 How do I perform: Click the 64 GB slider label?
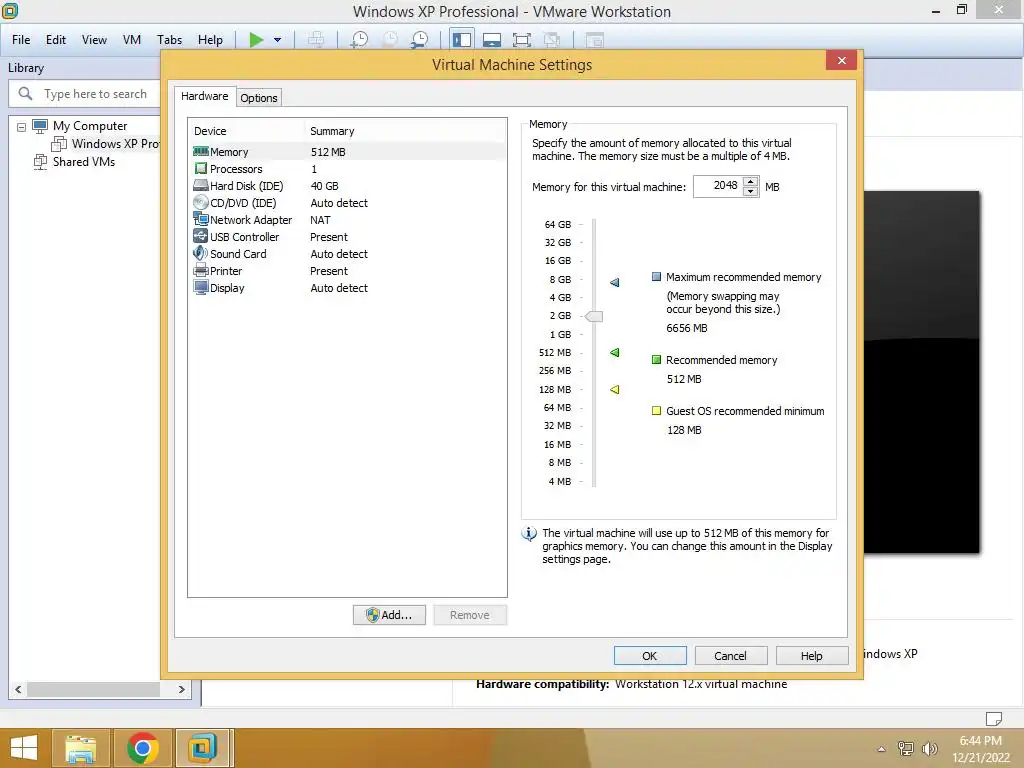click(x=558, y=224)
